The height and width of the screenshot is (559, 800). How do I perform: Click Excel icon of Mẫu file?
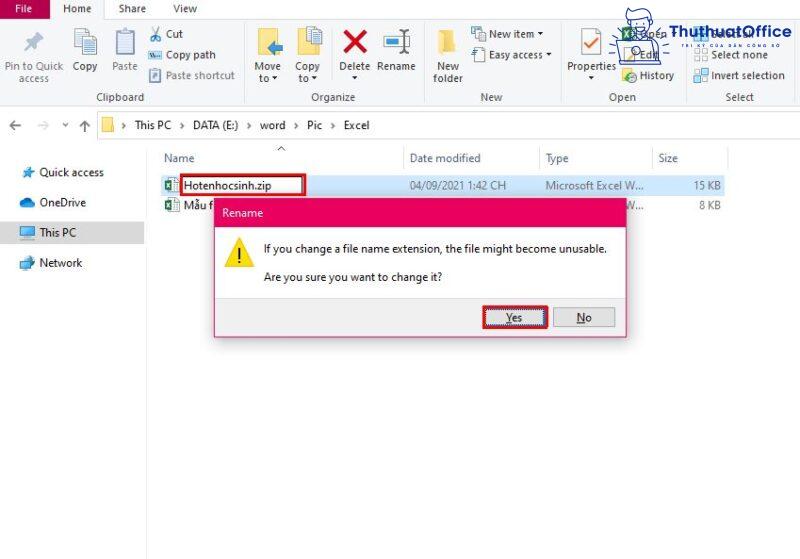[171, 205]
